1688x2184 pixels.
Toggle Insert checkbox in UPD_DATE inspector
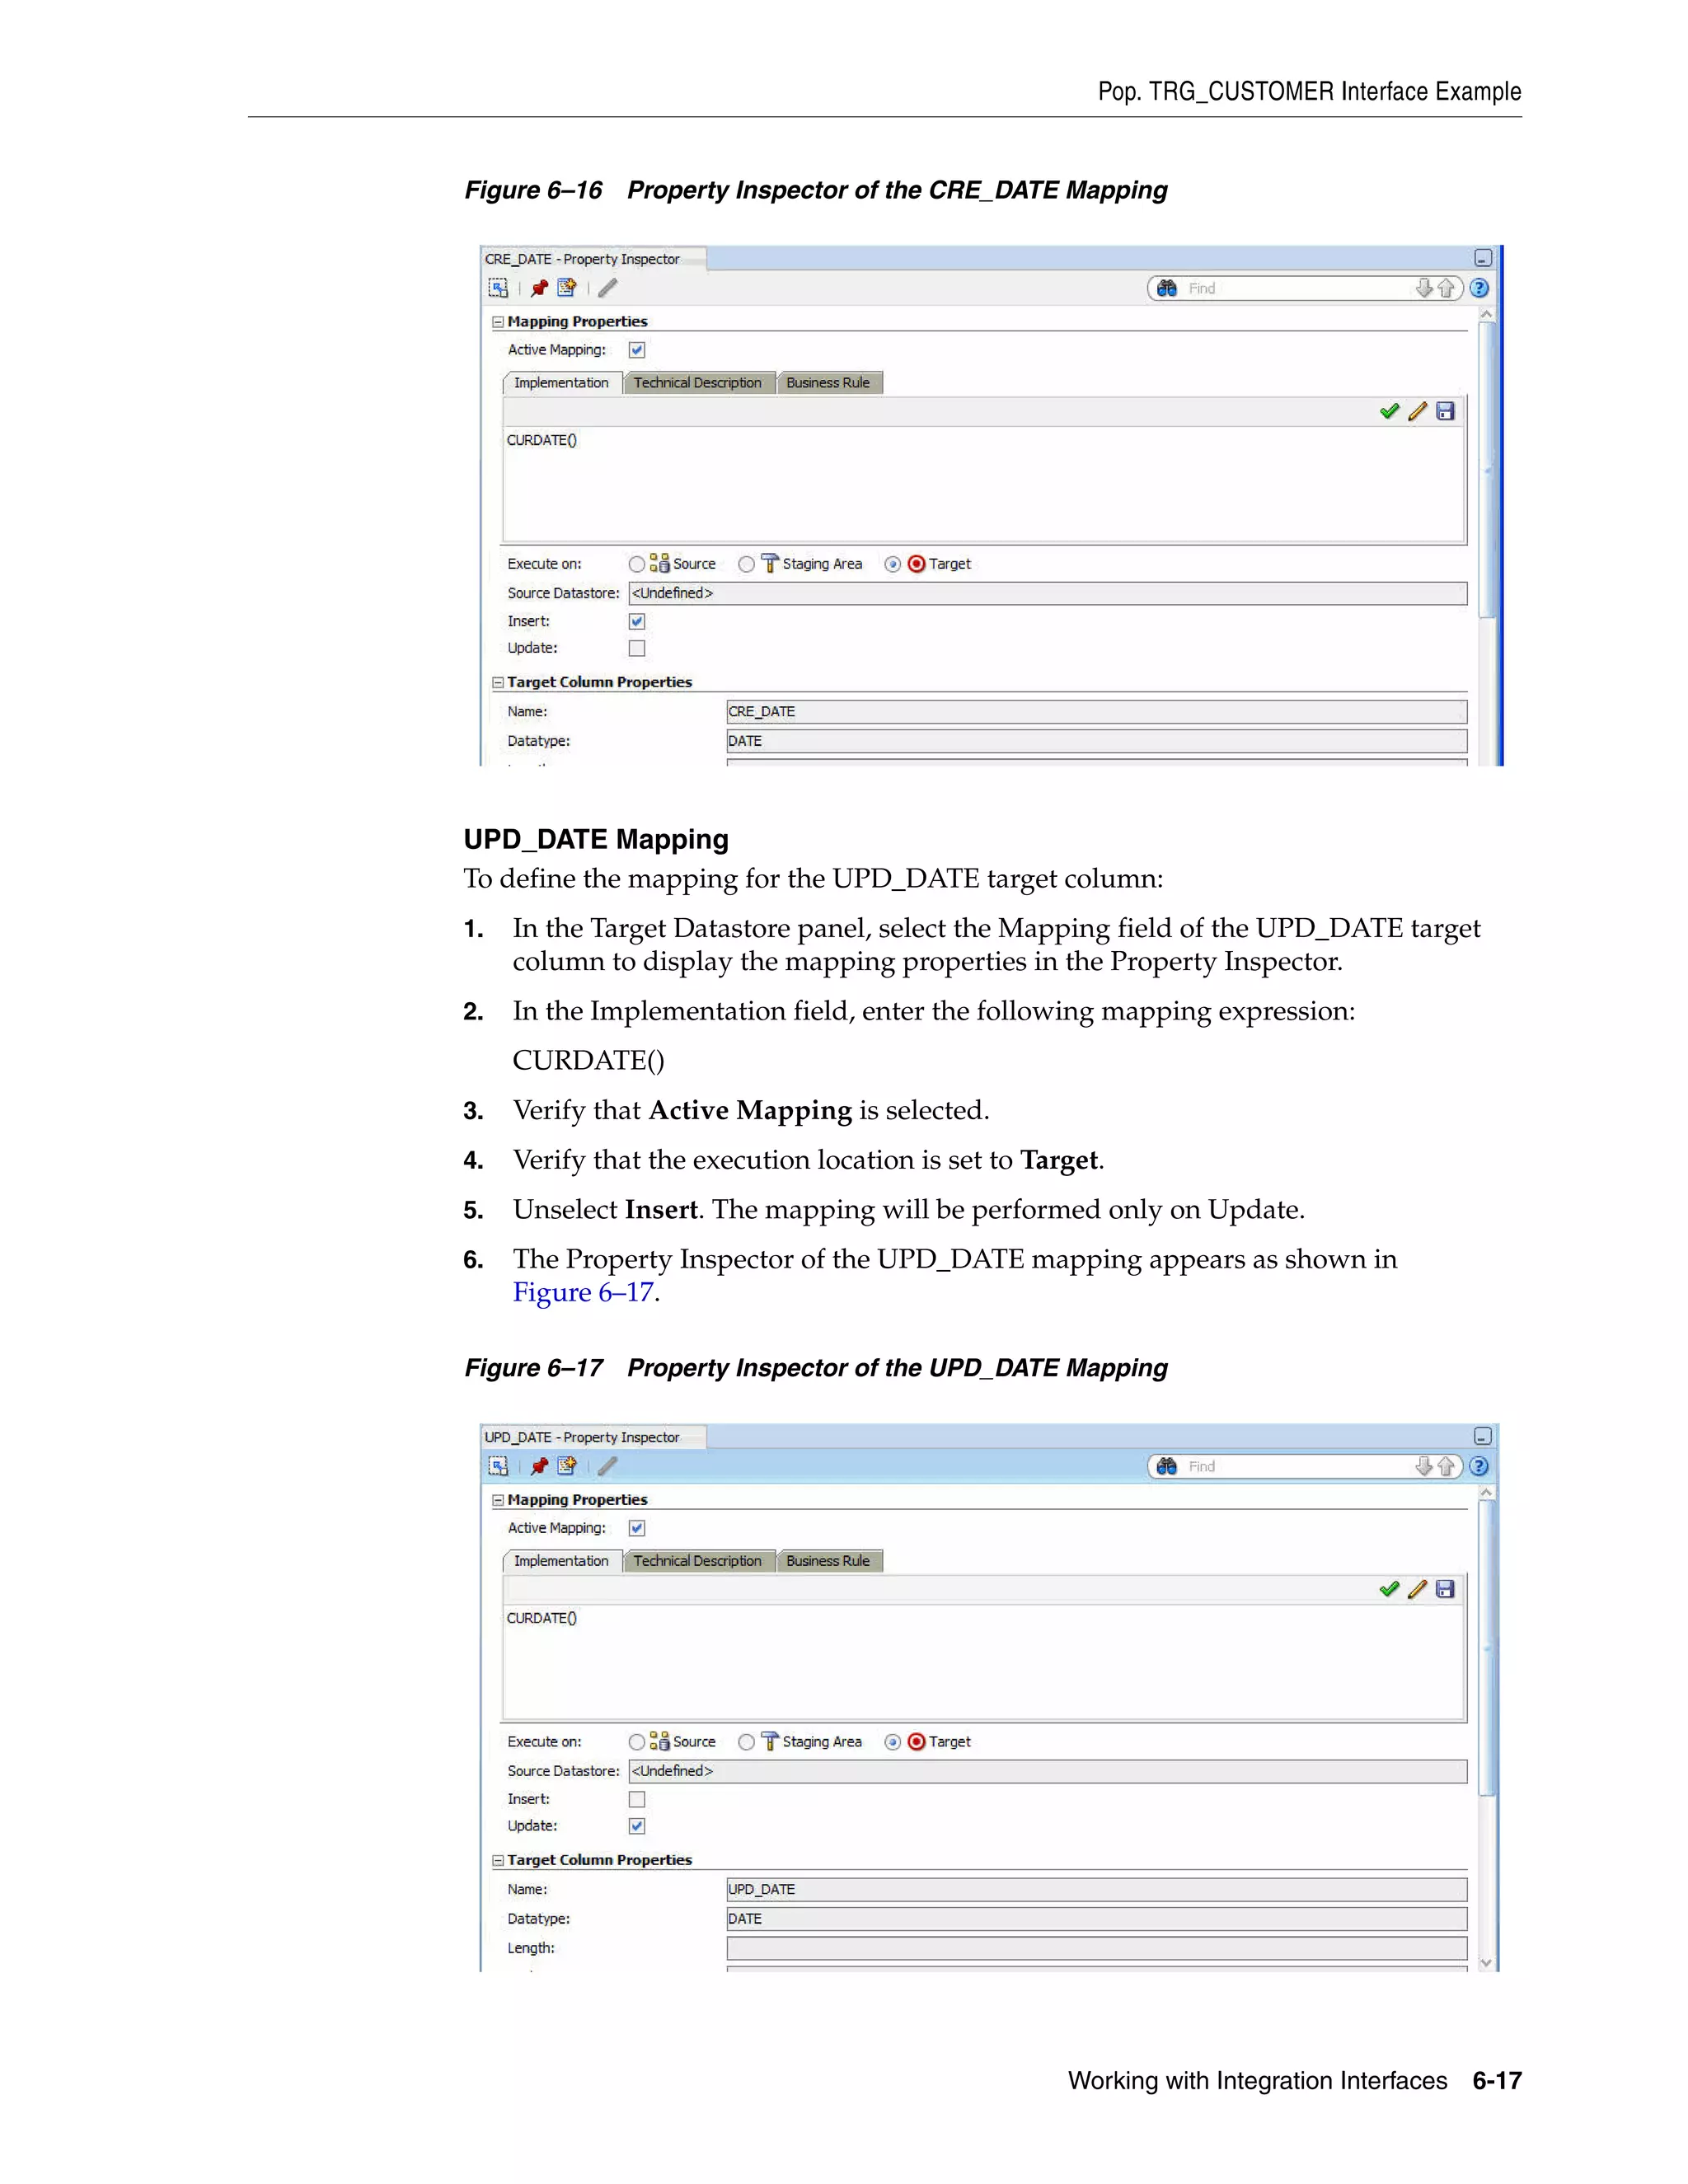(x=637, y=1799)
